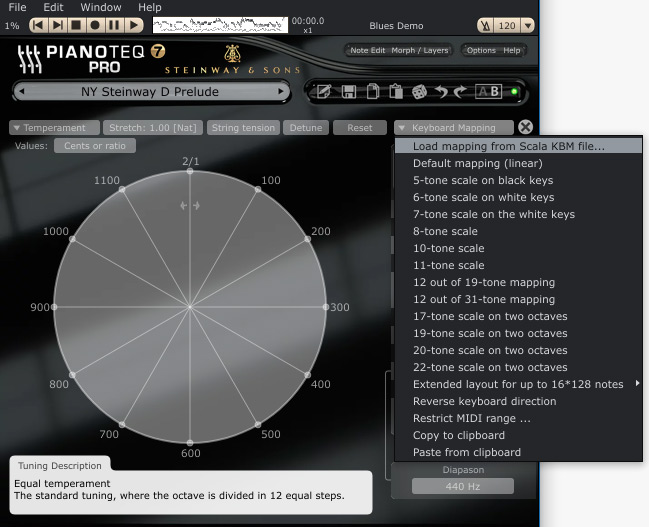Open the Morph / Layers panel
This screenshot has height=527, width=649.
[x=420, y=50]
